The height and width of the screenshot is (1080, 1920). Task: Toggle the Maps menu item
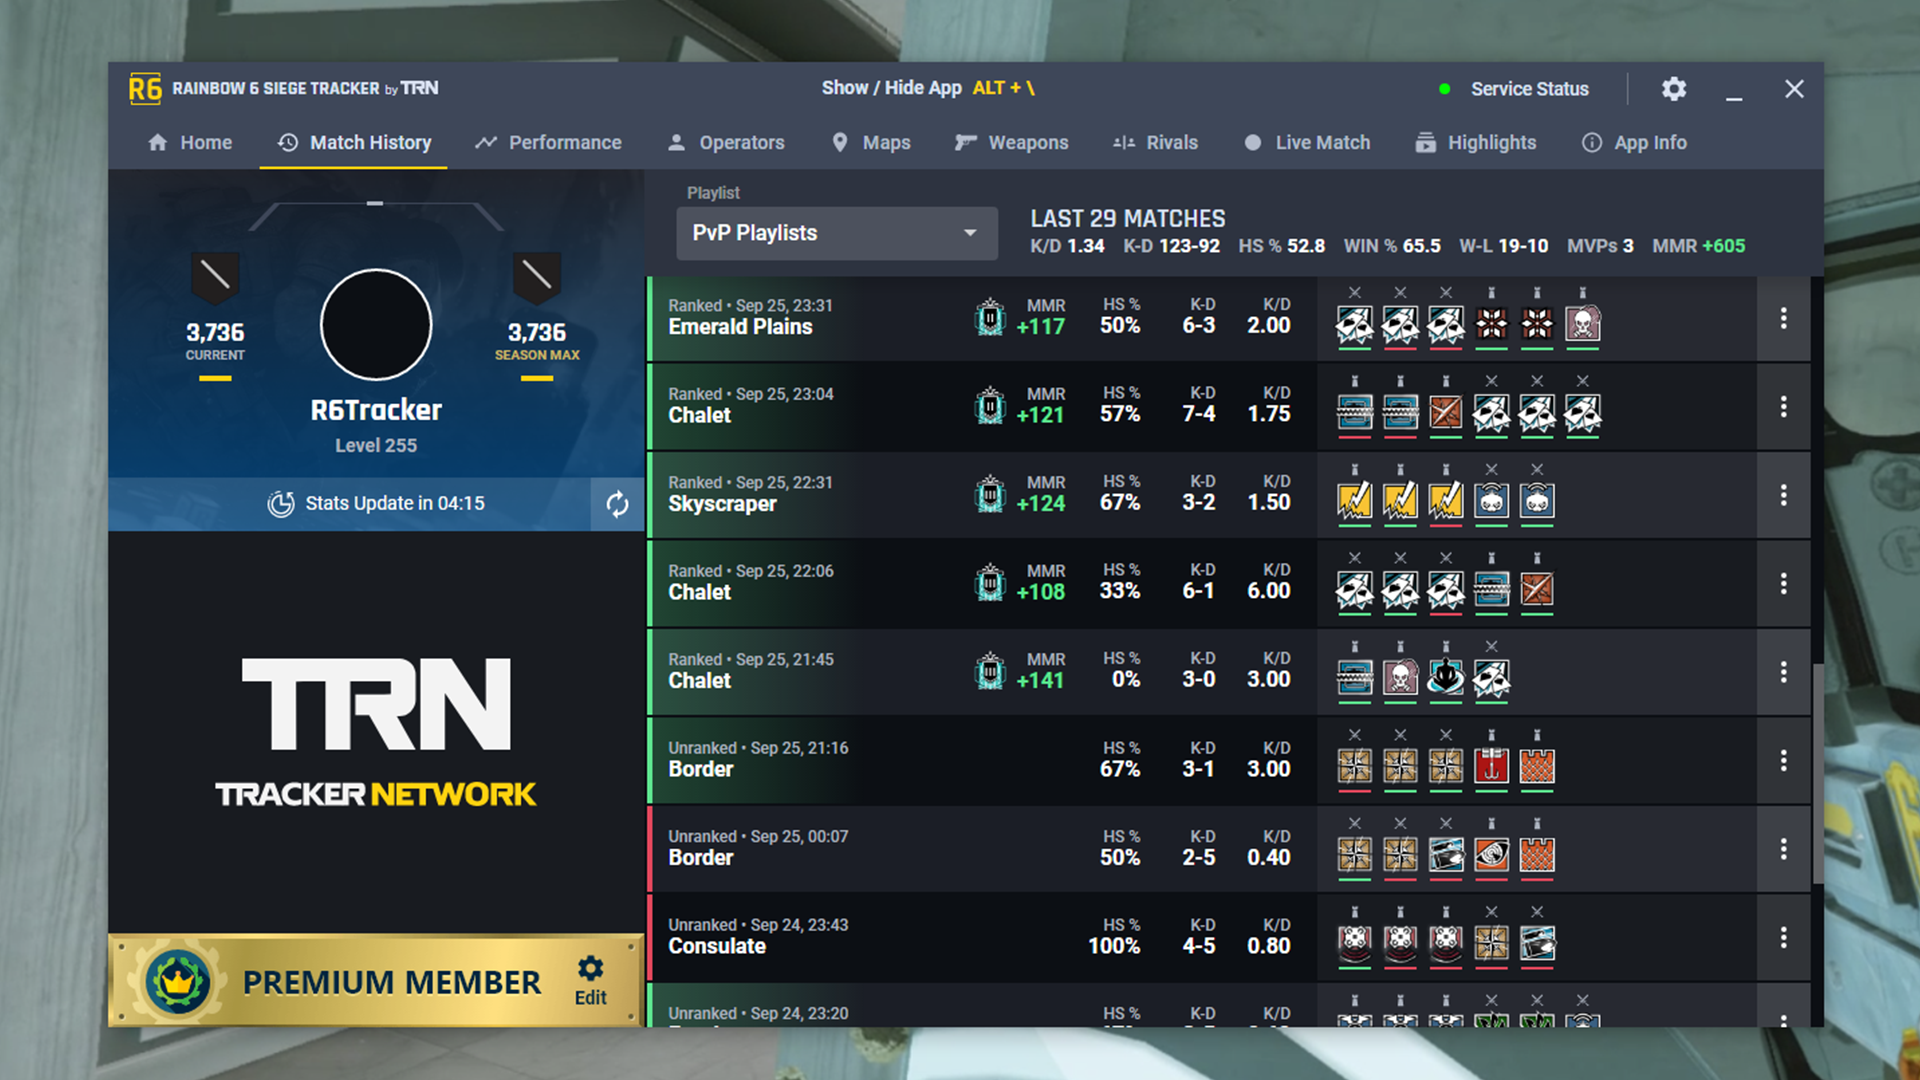coord(885,142)
